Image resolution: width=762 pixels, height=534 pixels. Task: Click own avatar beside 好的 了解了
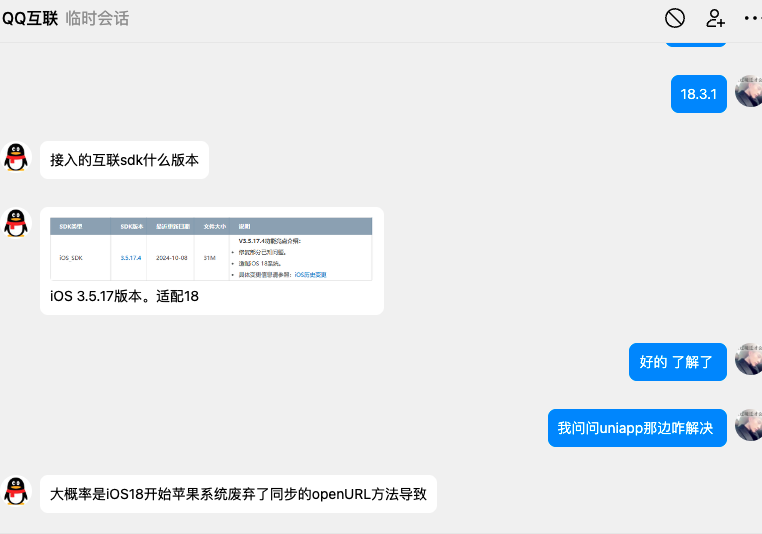(749, 359)
